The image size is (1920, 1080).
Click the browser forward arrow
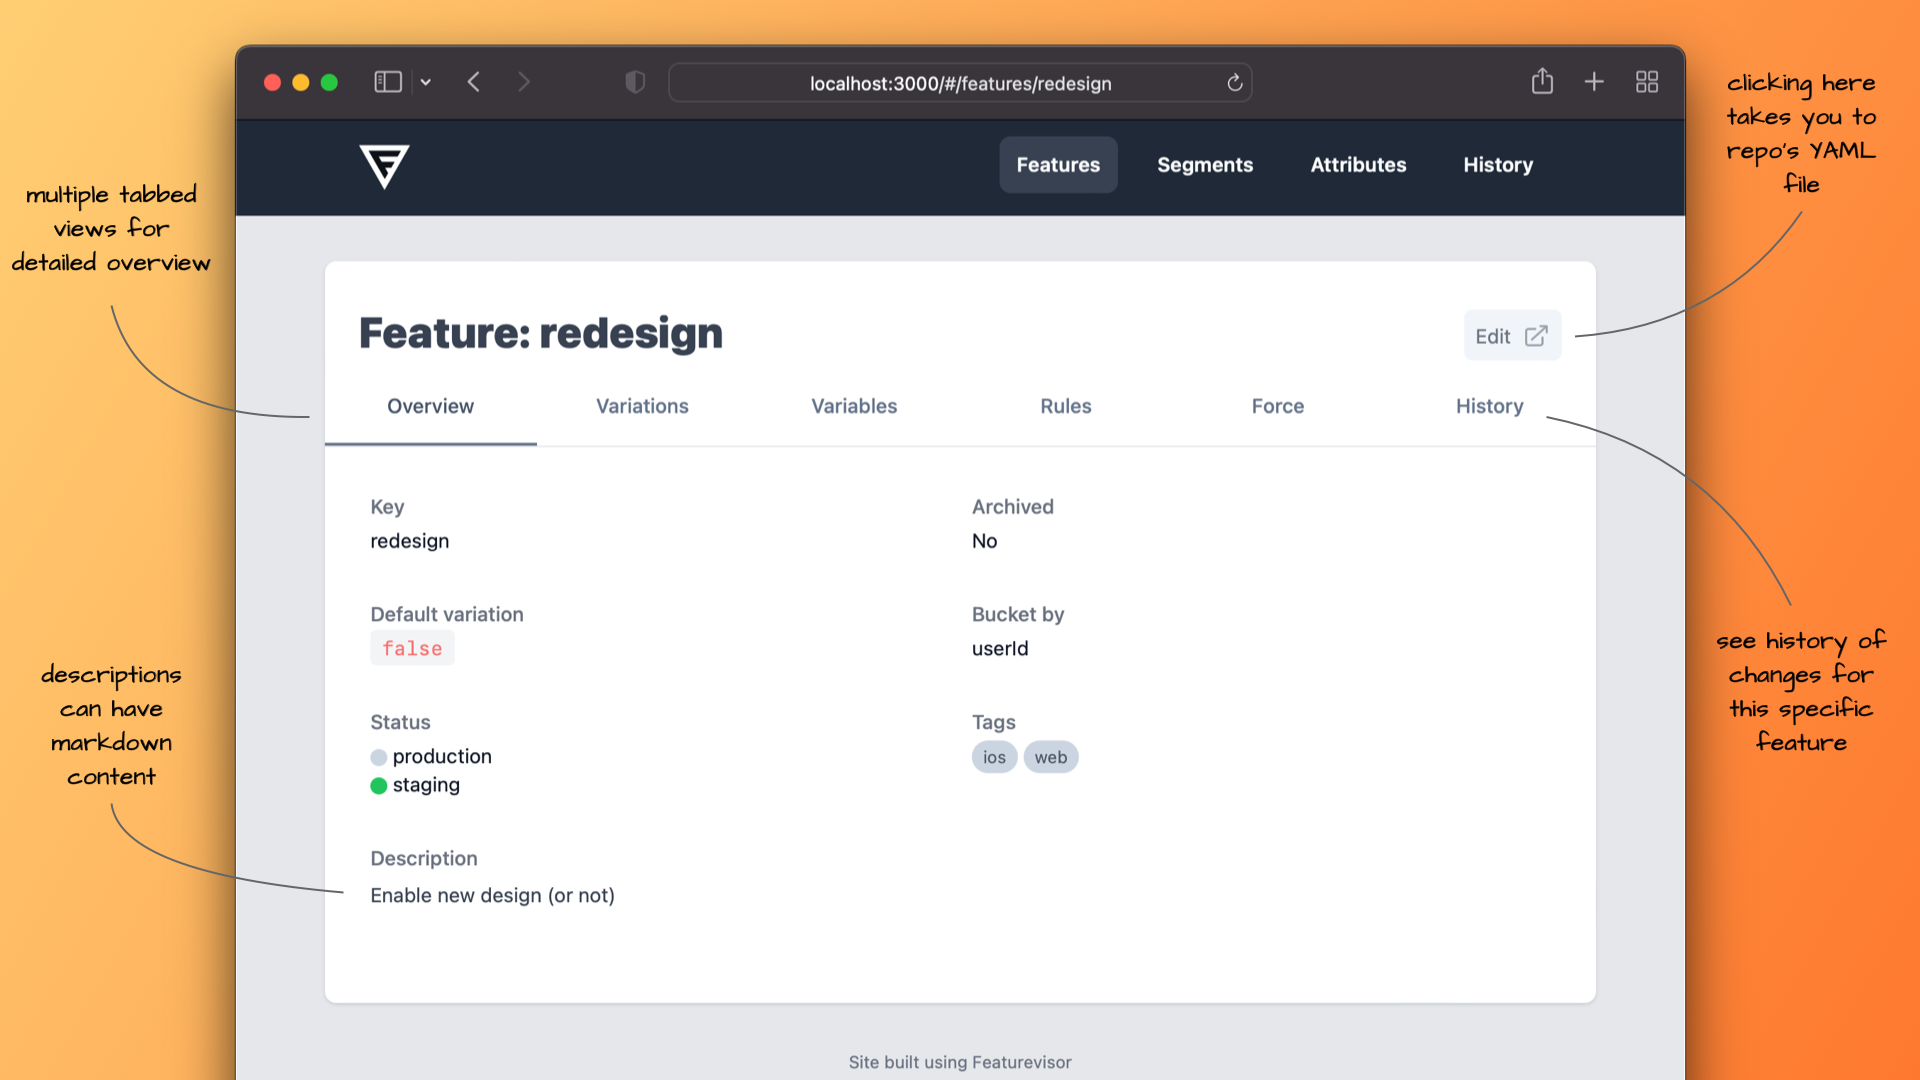[523, 82]
